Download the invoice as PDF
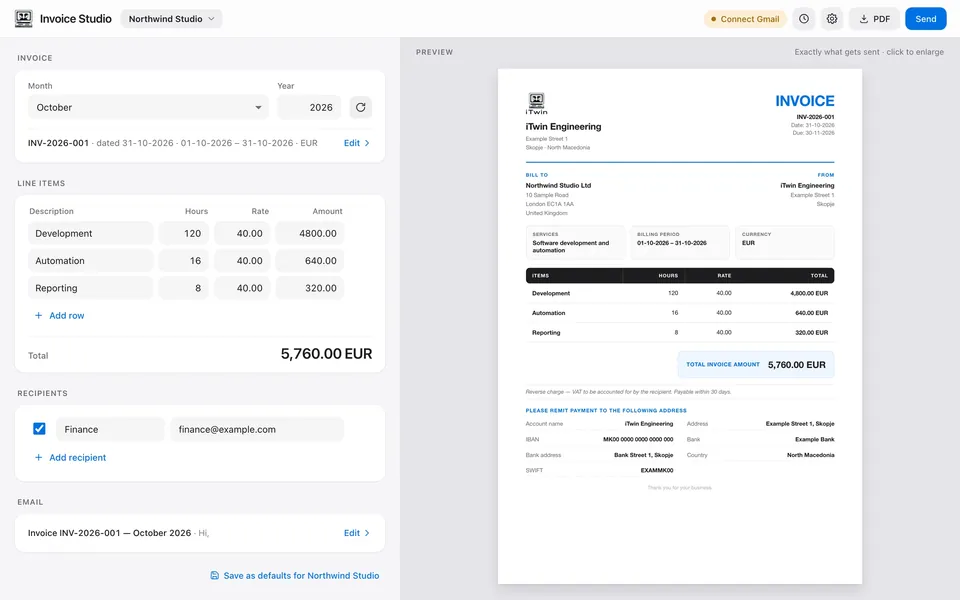Image resolution: width=960 pixels, height=600 pixels. click(x=874, y=19)
